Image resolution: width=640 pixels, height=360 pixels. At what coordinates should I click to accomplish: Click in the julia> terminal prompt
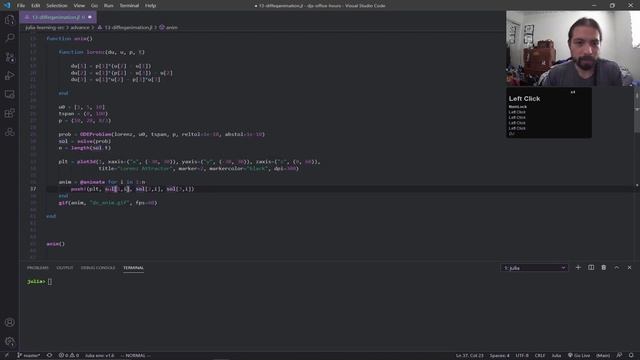[39, 282]
